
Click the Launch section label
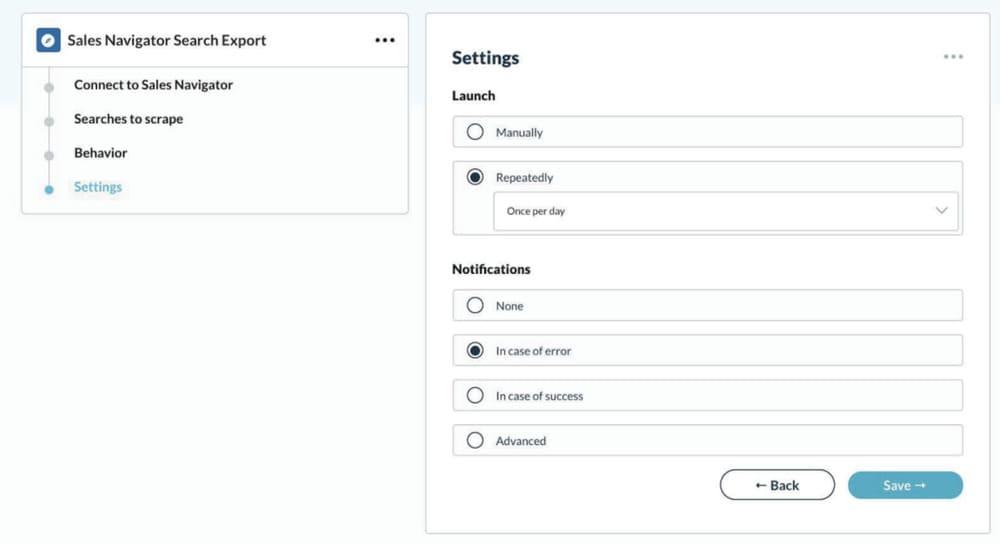[473, 96]
